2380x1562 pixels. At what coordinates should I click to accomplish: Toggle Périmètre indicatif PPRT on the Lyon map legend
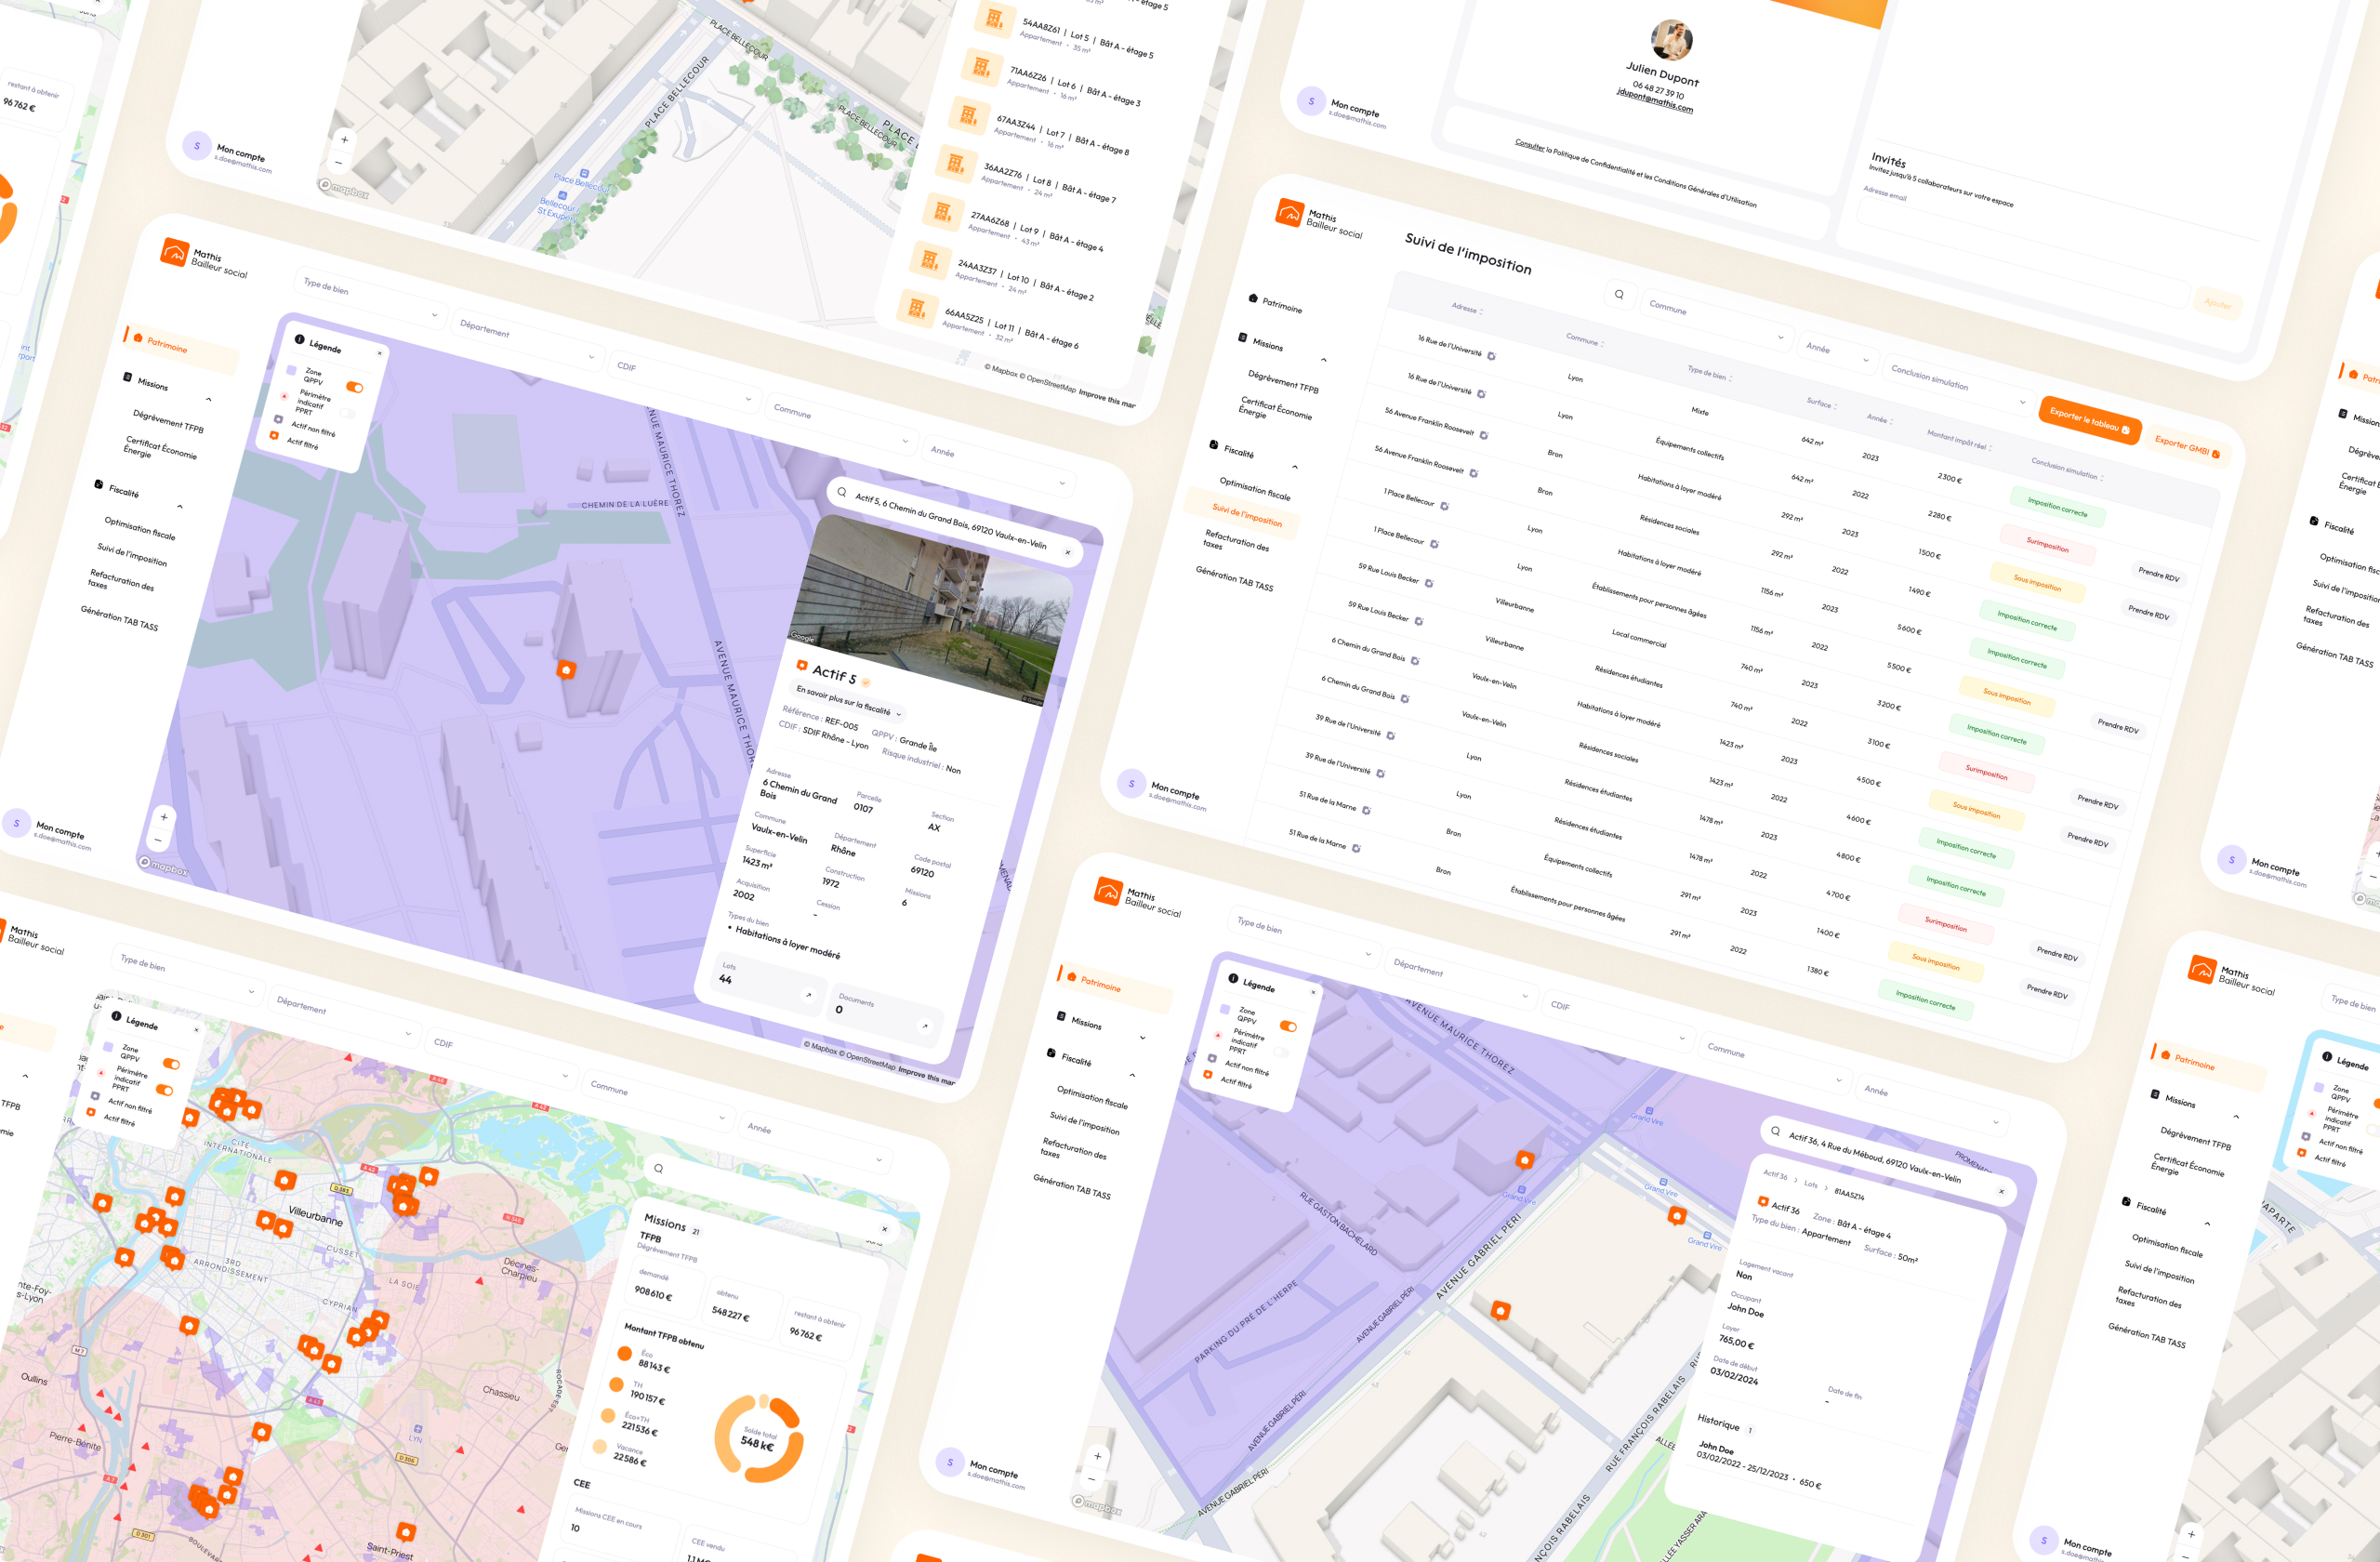coord(164,1089)
